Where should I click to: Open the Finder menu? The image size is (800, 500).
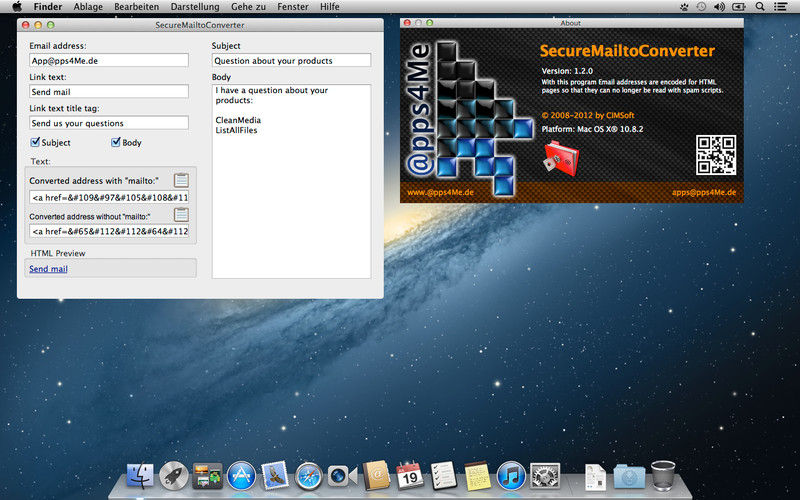pos(47,7)
